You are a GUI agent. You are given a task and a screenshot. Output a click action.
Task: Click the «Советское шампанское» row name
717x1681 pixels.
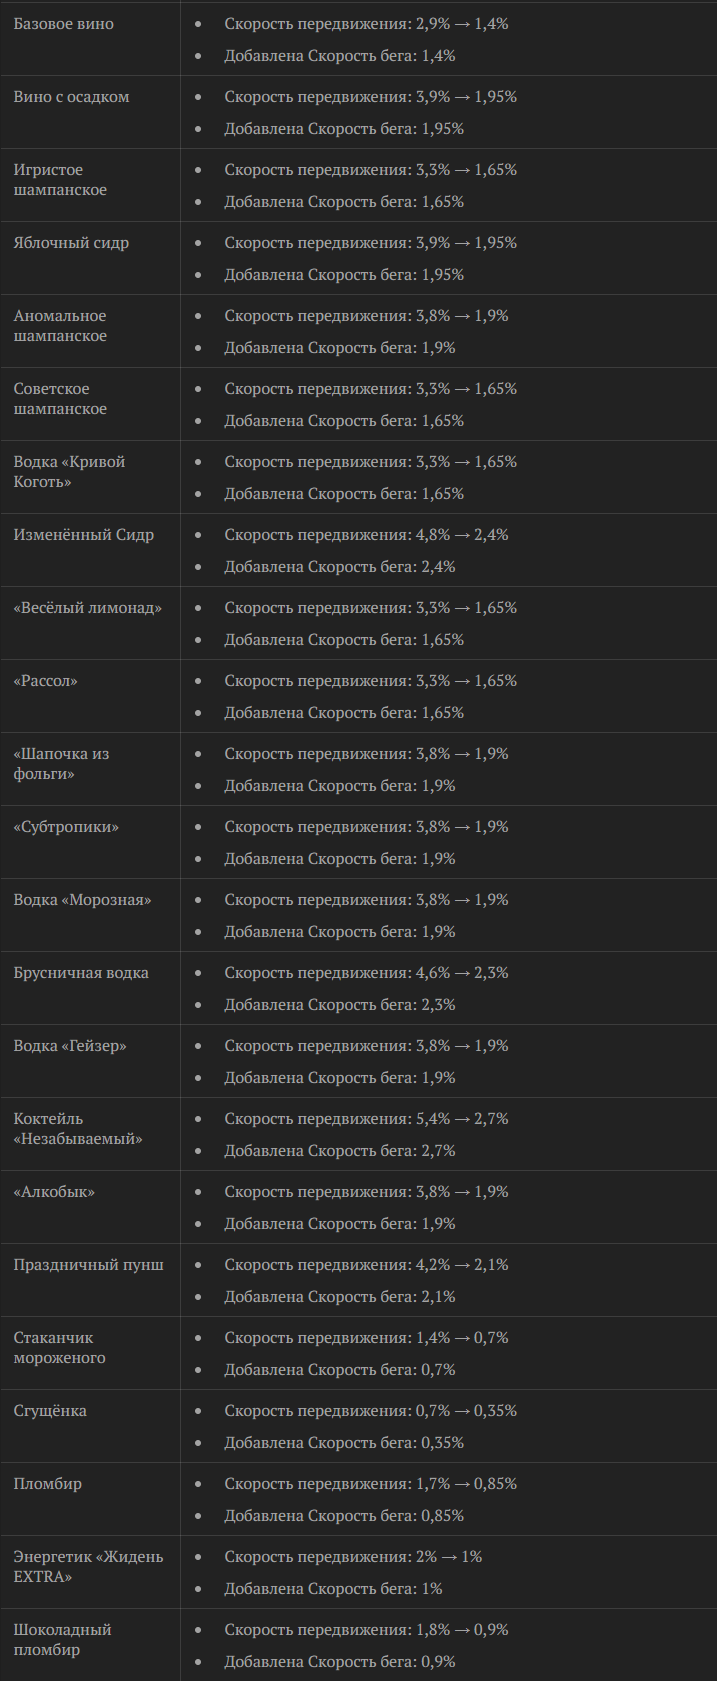tap(60, 399)
